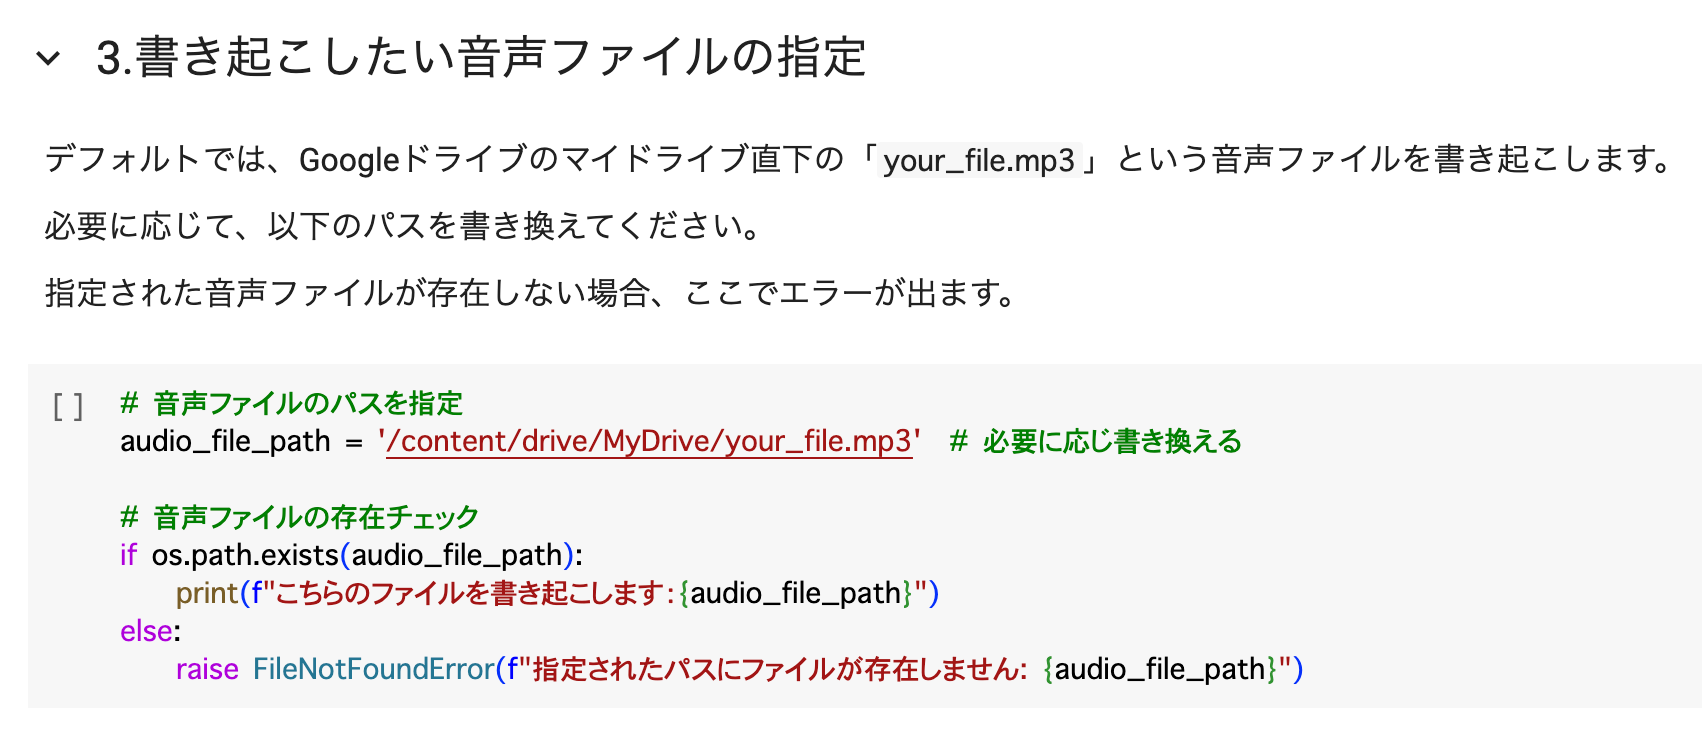Place cursor on comment # 音声ファイルのパスを指定
Screen dimensions: 1702x740
pyautogui.click(x=291, y=404)
